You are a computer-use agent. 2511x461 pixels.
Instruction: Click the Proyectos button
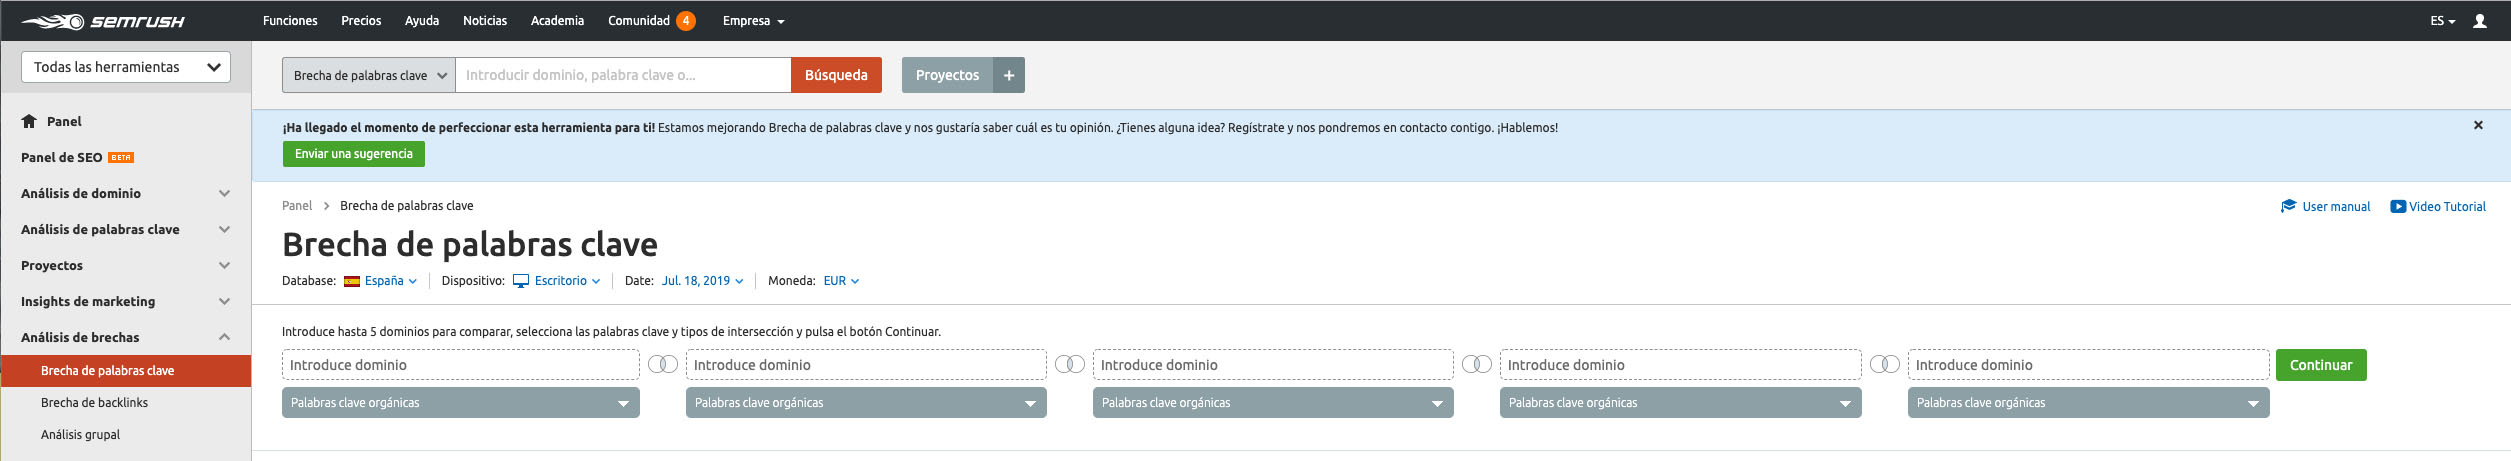point(947,75)
